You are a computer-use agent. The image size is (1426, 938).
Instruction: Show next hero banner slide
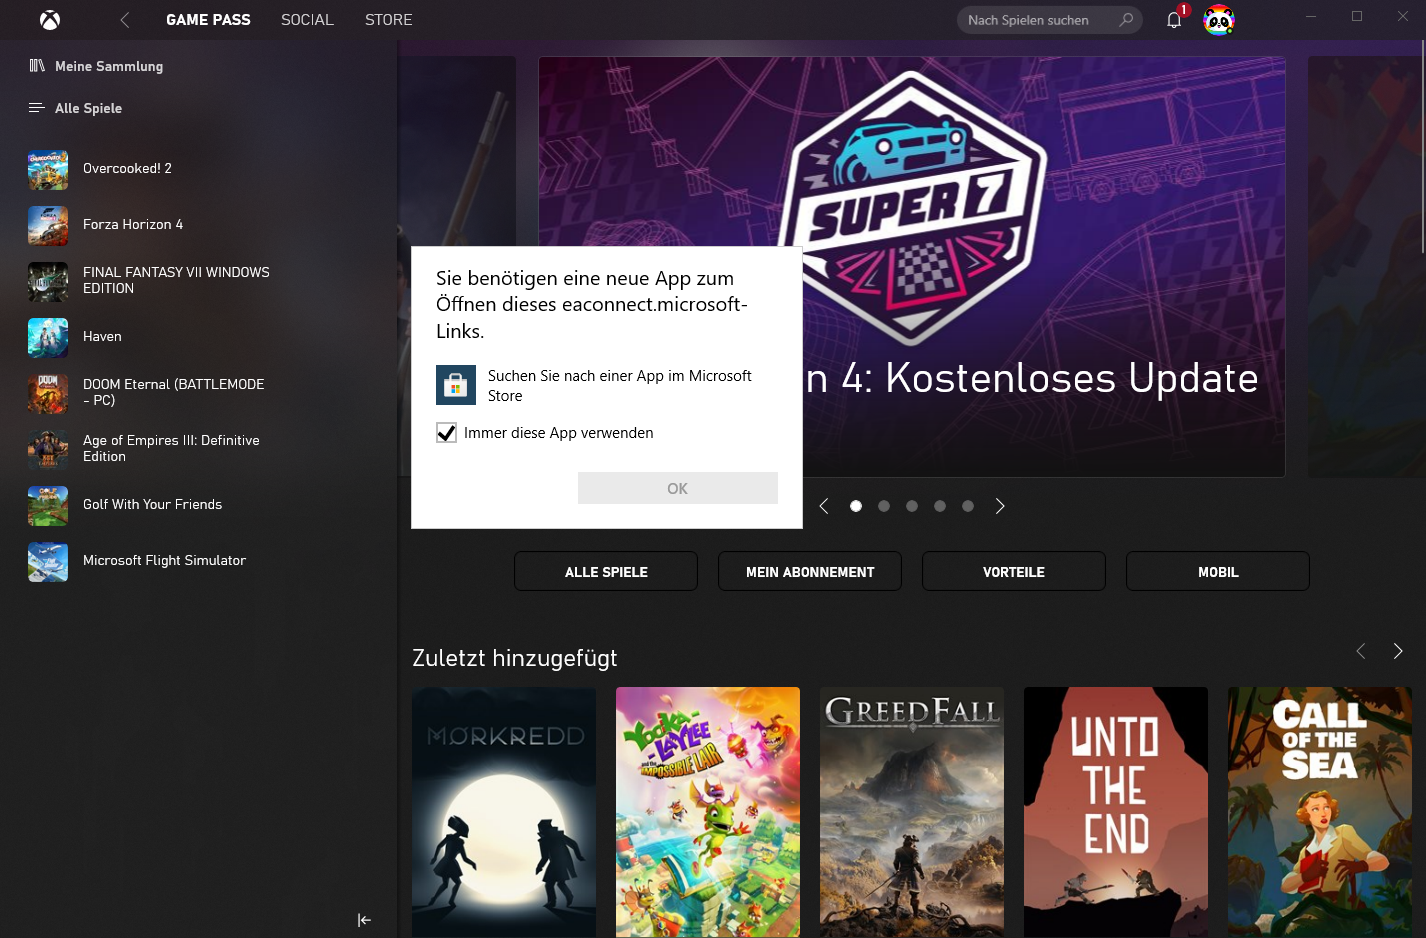pos(1000,506)
